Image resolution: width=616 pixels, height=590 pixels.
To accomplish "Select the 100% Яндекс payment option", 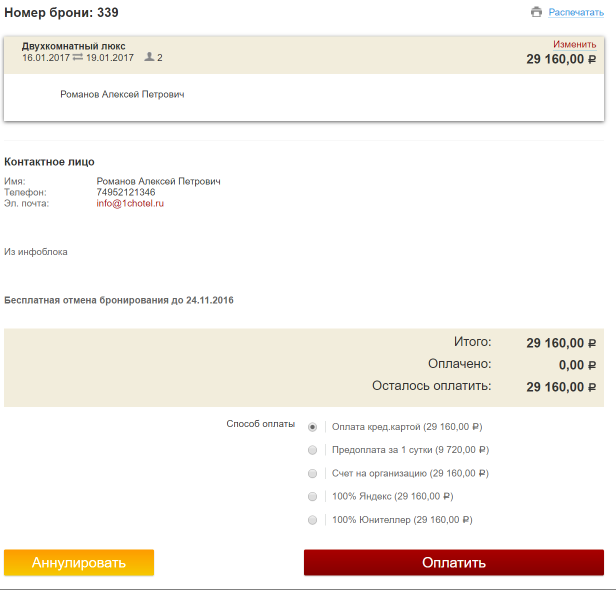I will pos(312,497).
